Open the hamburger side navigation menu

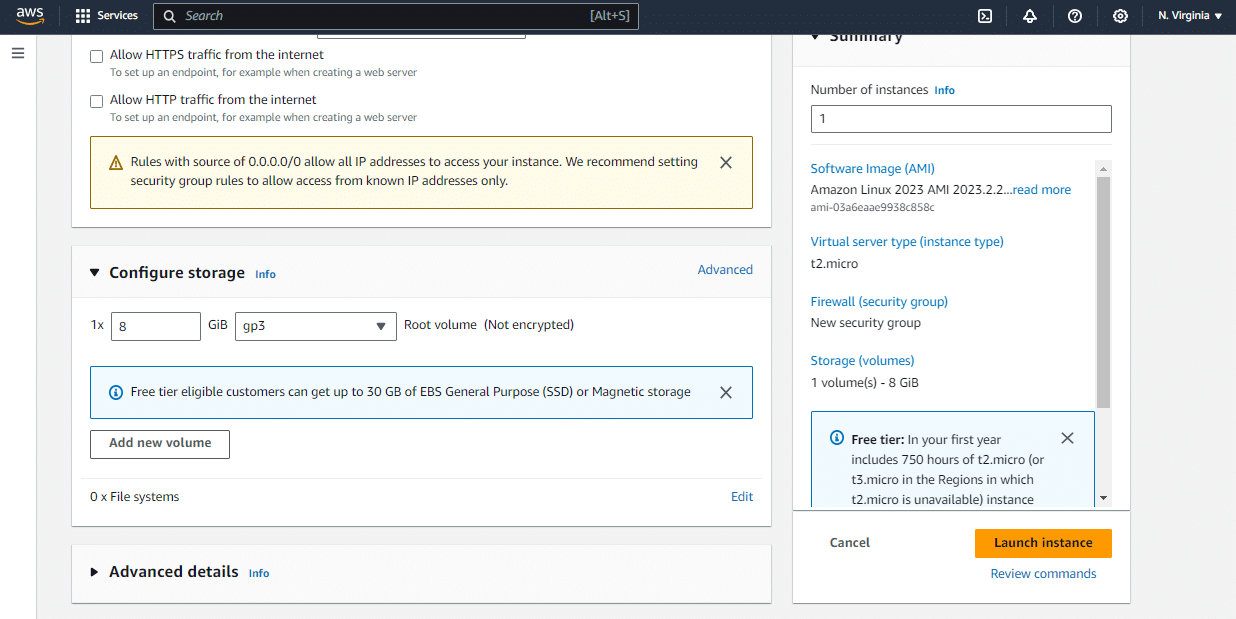18,53
